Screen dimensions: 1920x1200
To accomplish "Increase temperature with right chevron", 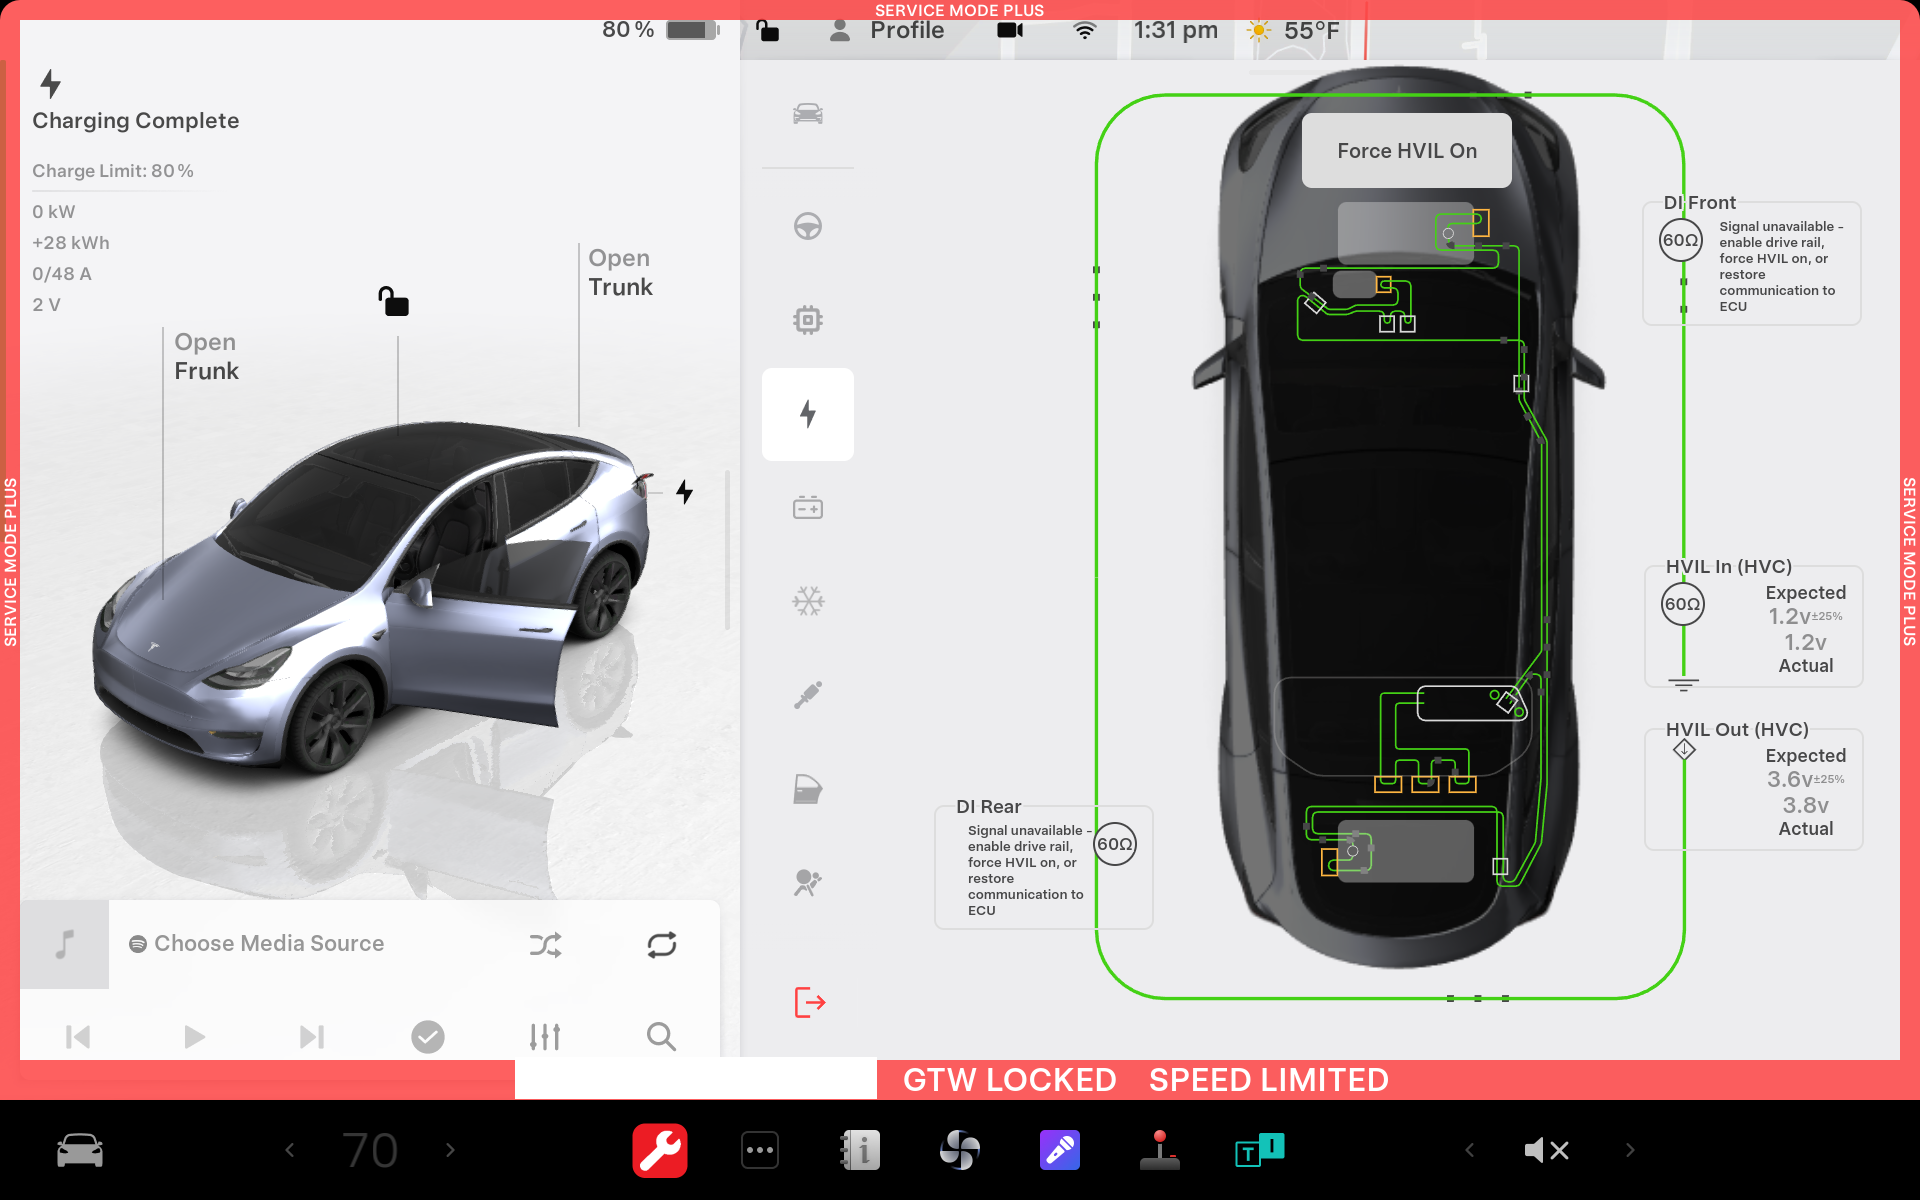I will pyautogui.click(x=450, y=1150).
